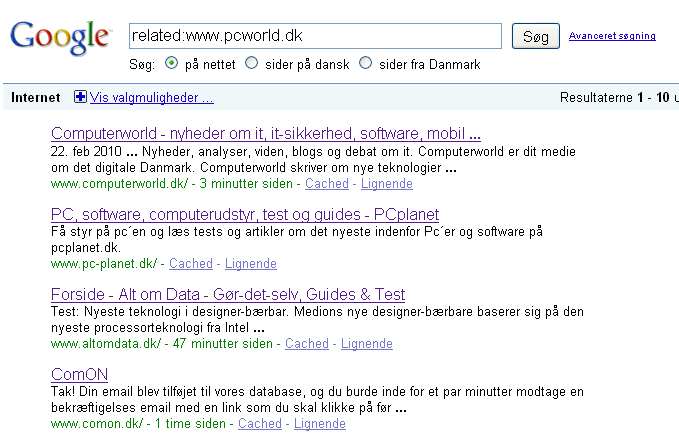
Task: Expand "Vis valgmuligheder" options panel
Action: point(151,98)
